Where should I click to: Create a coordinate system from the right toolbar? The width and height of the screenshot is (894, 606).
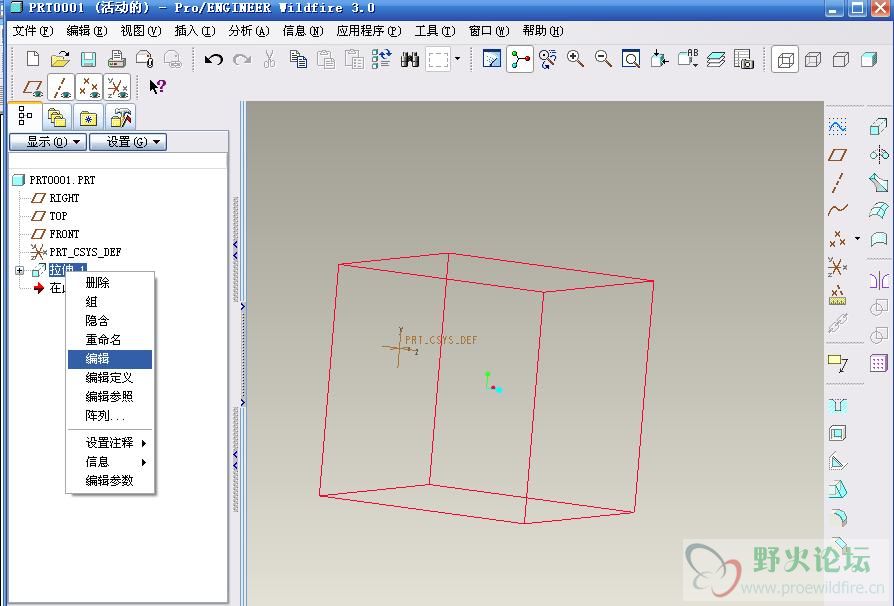pyautogui.click(x=838, y=267)
